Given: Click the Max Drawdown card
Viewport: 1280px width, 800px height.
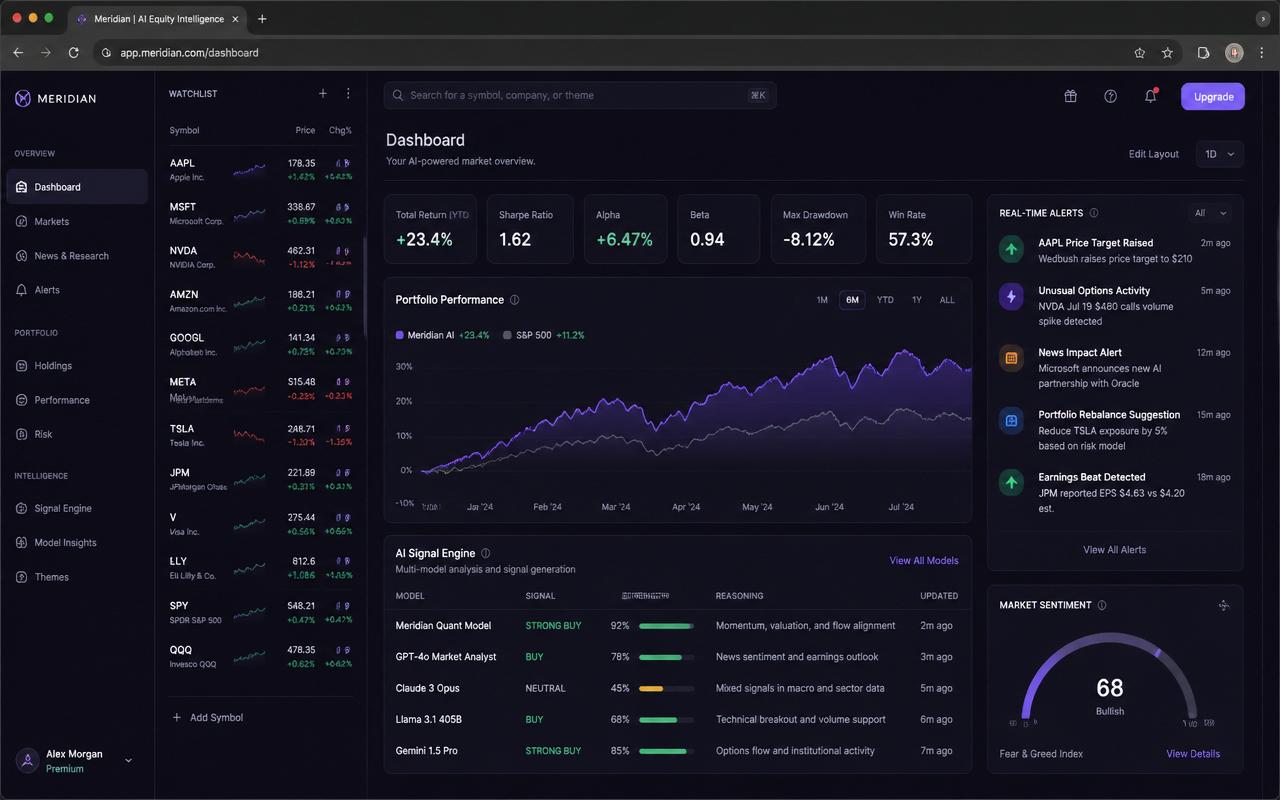Looking at the screenshot, I should pos(817,229).
